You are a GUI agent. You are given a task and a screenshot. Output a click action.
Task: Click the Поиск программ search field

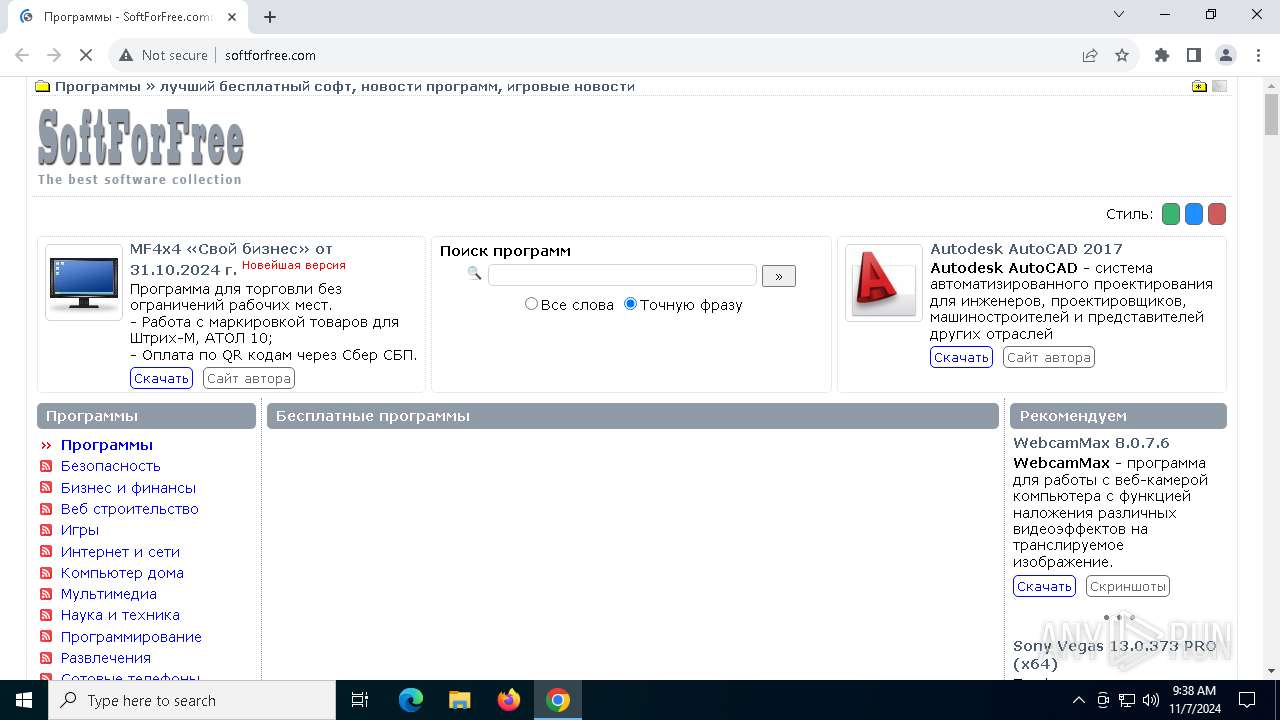(622, 275)
